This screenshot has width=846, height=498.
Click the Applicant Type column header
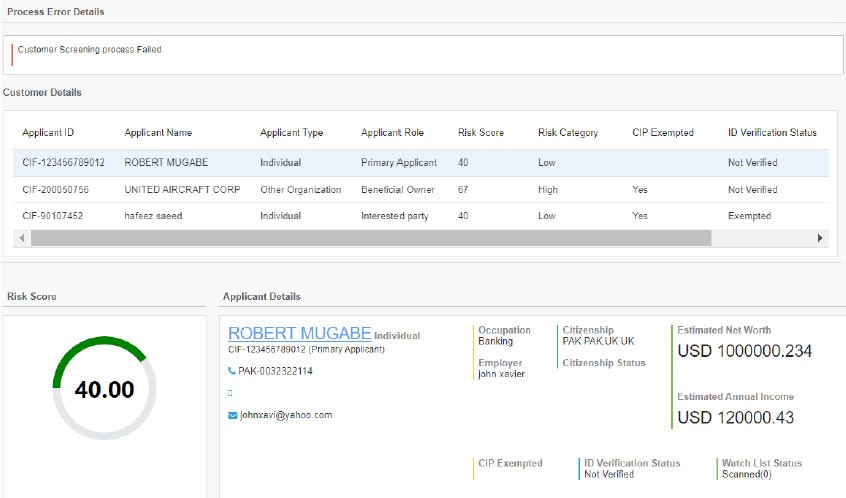[x=291, y=133]
